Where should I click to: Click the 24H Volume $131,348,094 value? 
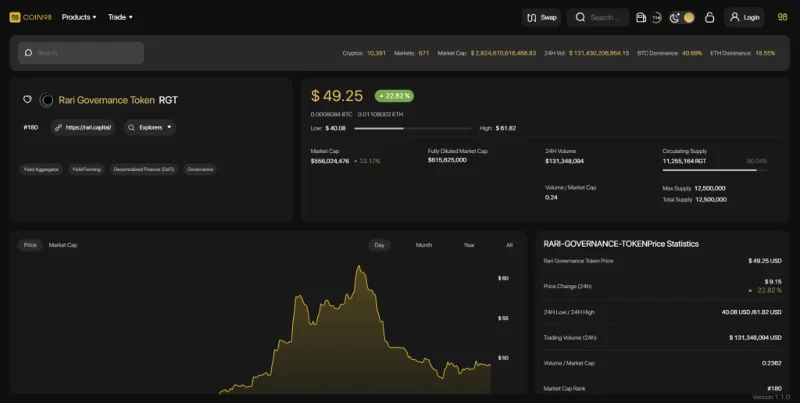point(564,161)
